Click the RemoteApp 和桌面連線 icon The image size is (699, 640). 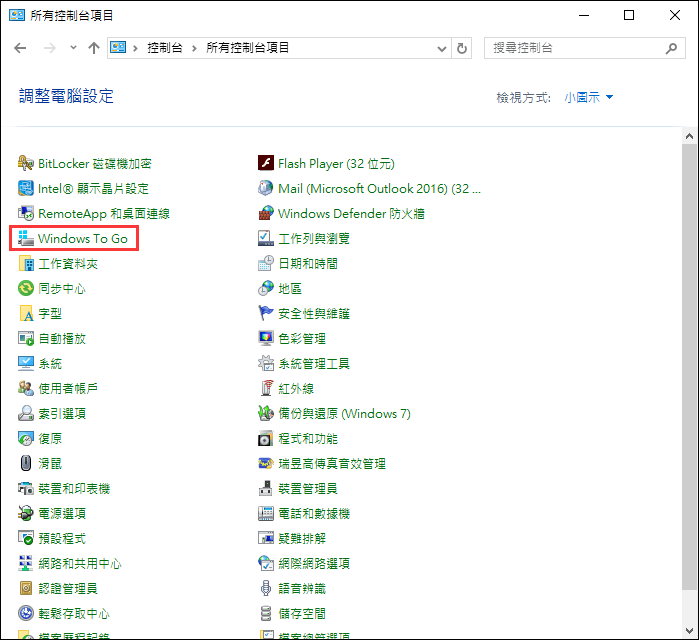click(25, 213)
